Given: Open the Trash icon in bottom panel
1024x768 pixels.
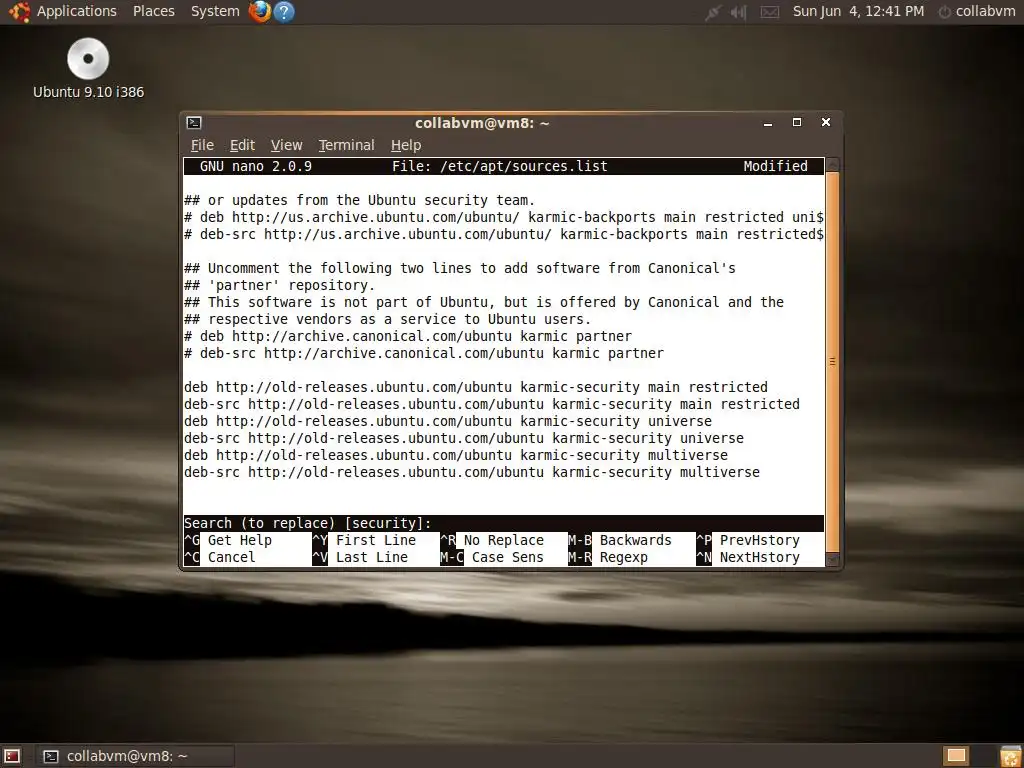Looking at the screenshot, I should (x=1010, y=756).
